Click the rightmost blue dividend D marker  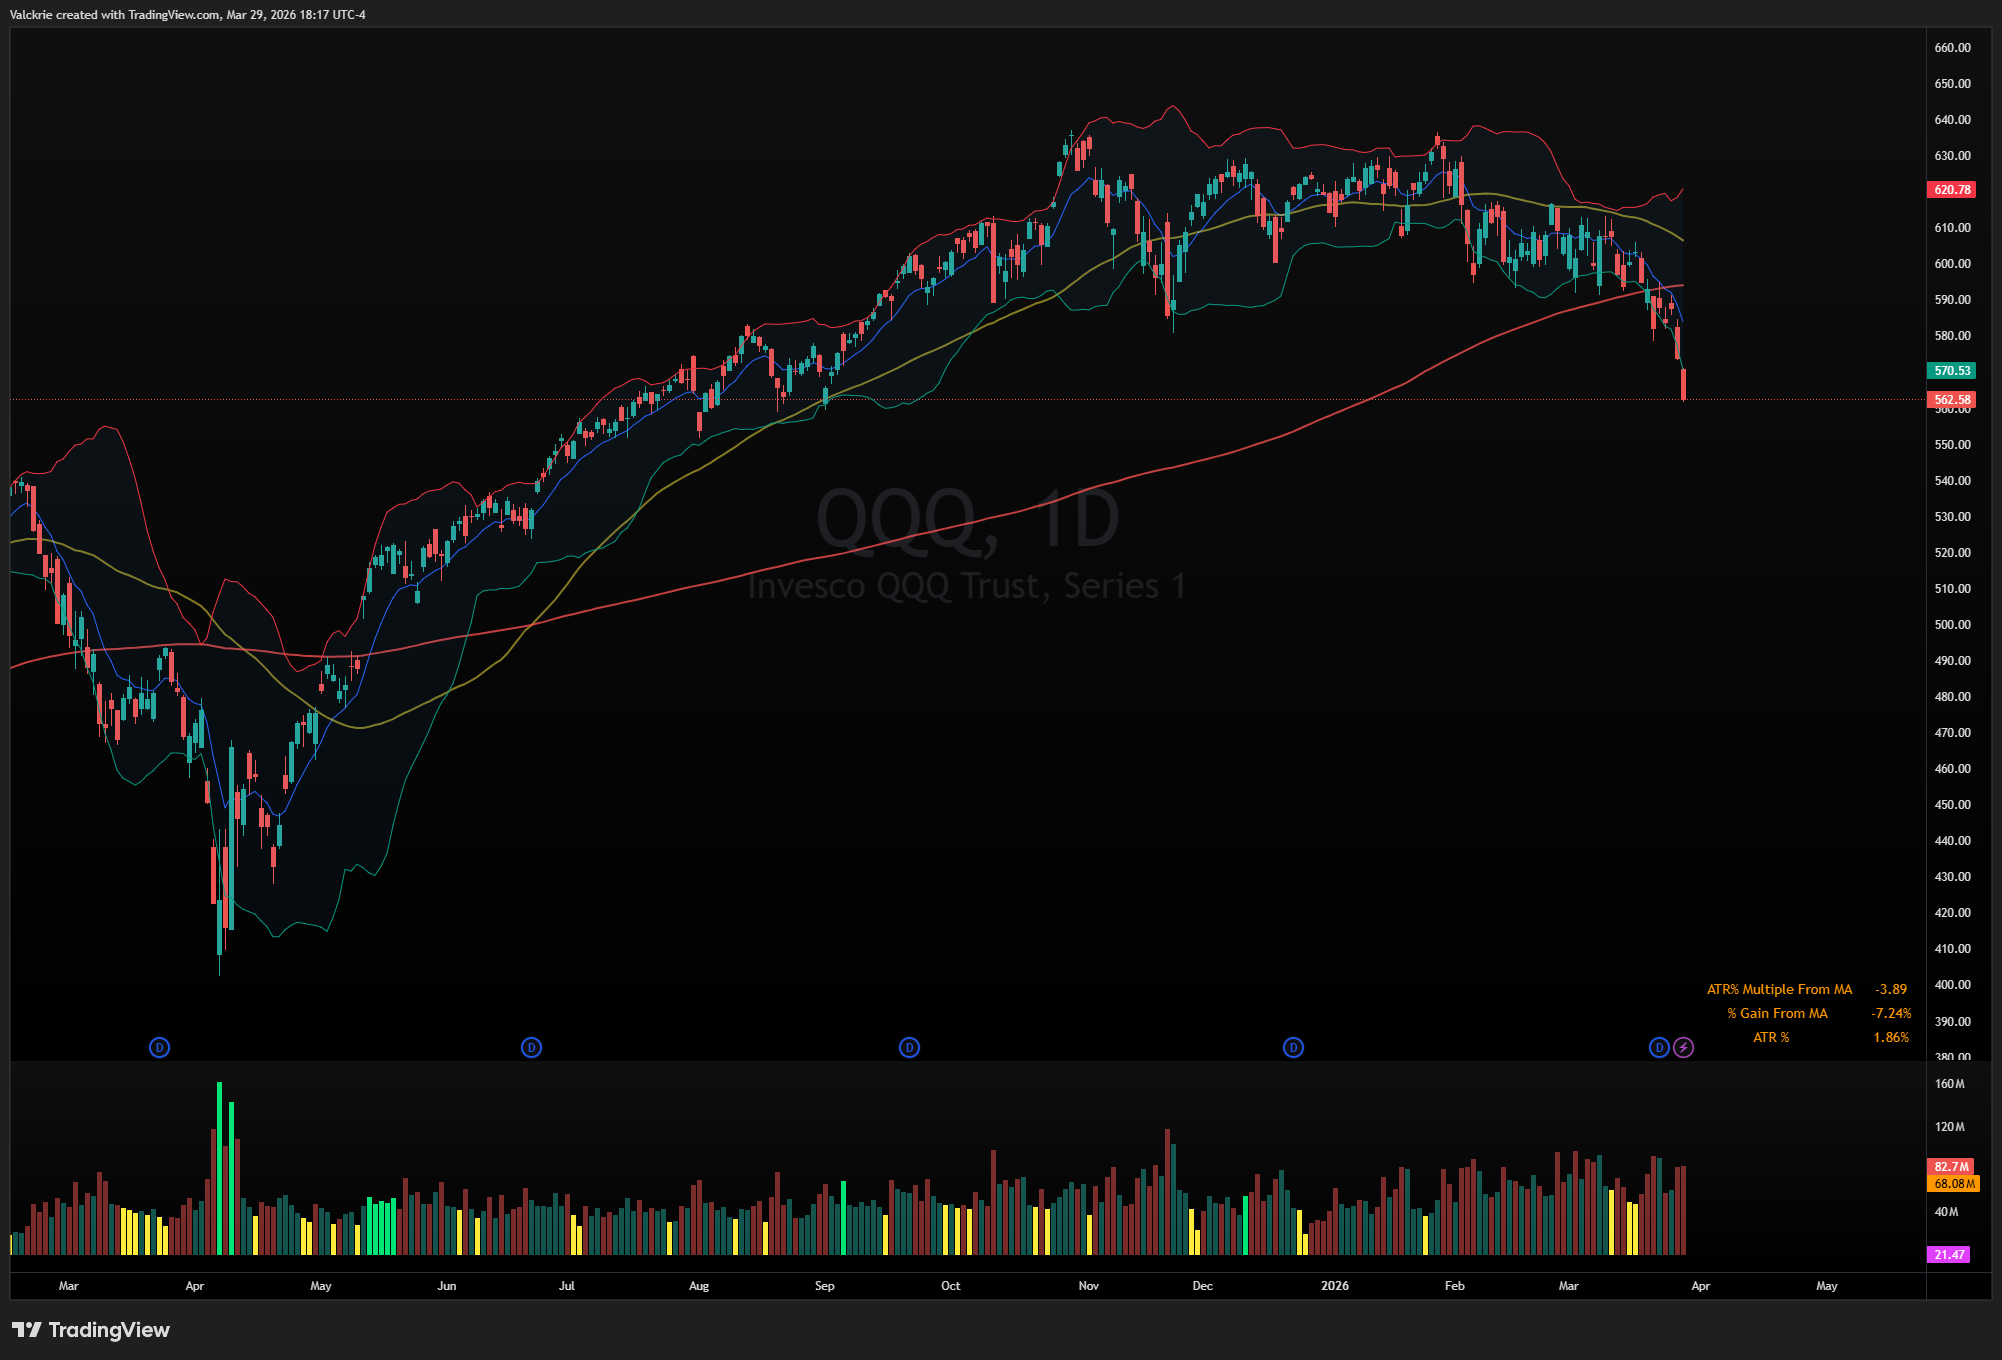[x=1659, y=1047]
